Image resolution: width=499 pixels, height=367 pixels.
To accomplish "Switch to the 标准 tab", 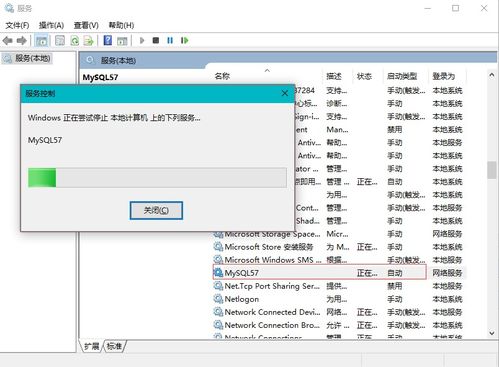I will [x=114, y=346].
